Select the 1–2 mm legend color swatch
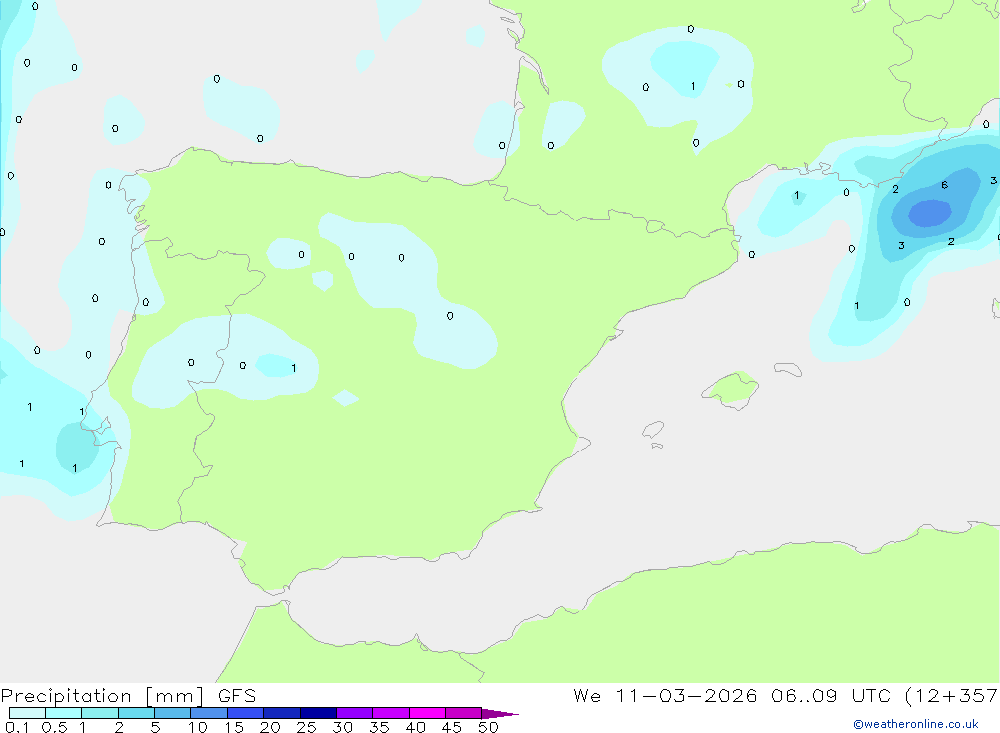1000x733 pixels. 99,713
